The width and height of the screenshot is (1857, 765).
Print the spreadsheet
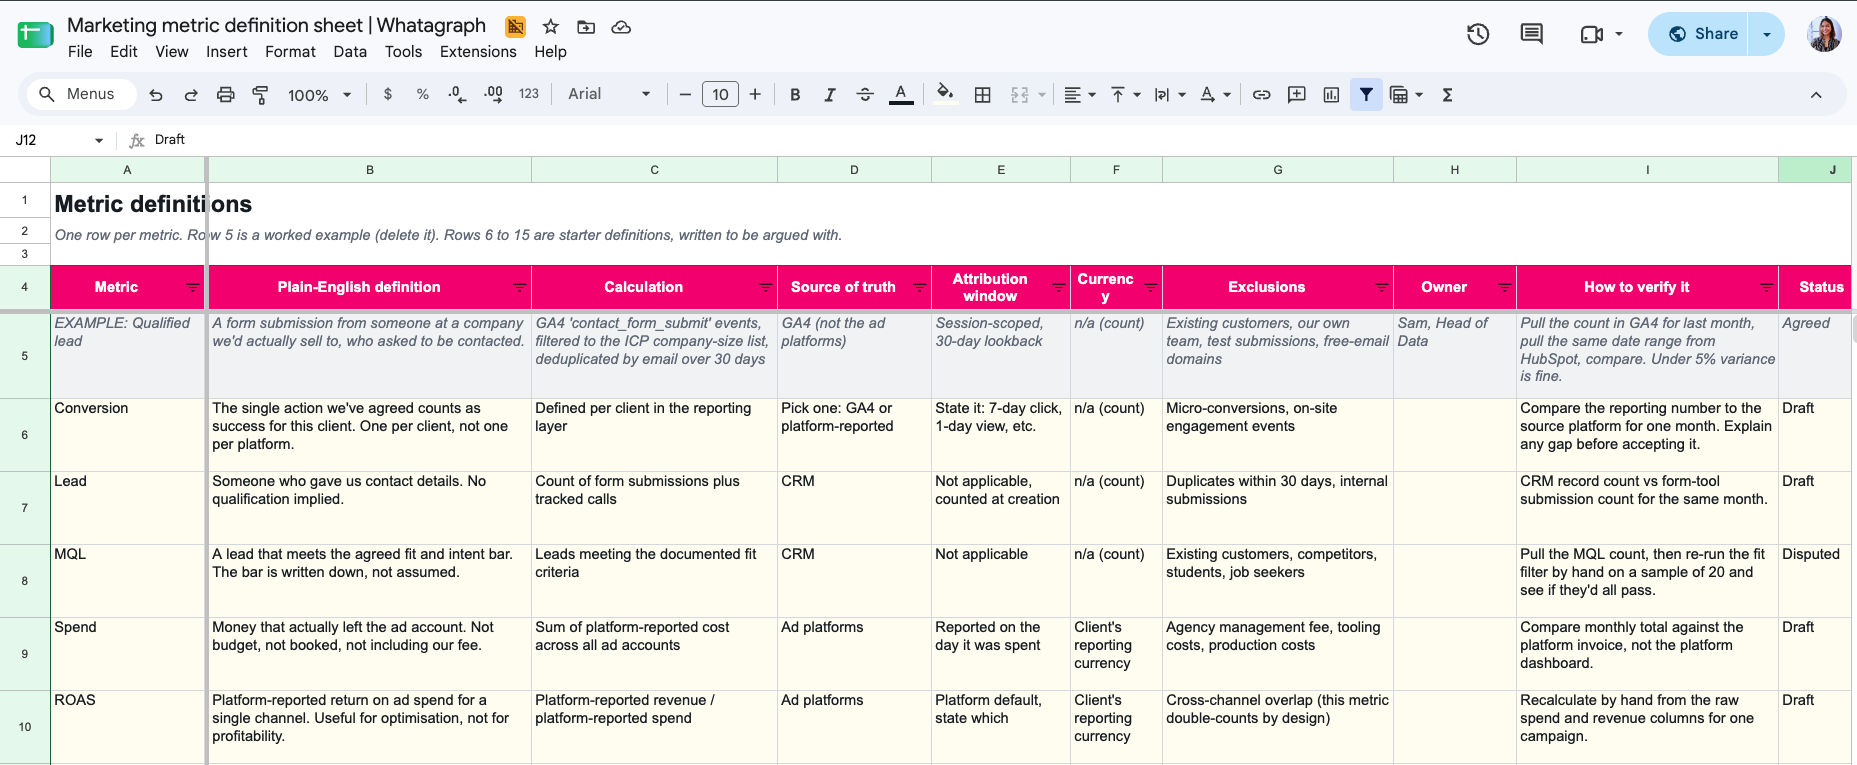click(x=226, y=95)
